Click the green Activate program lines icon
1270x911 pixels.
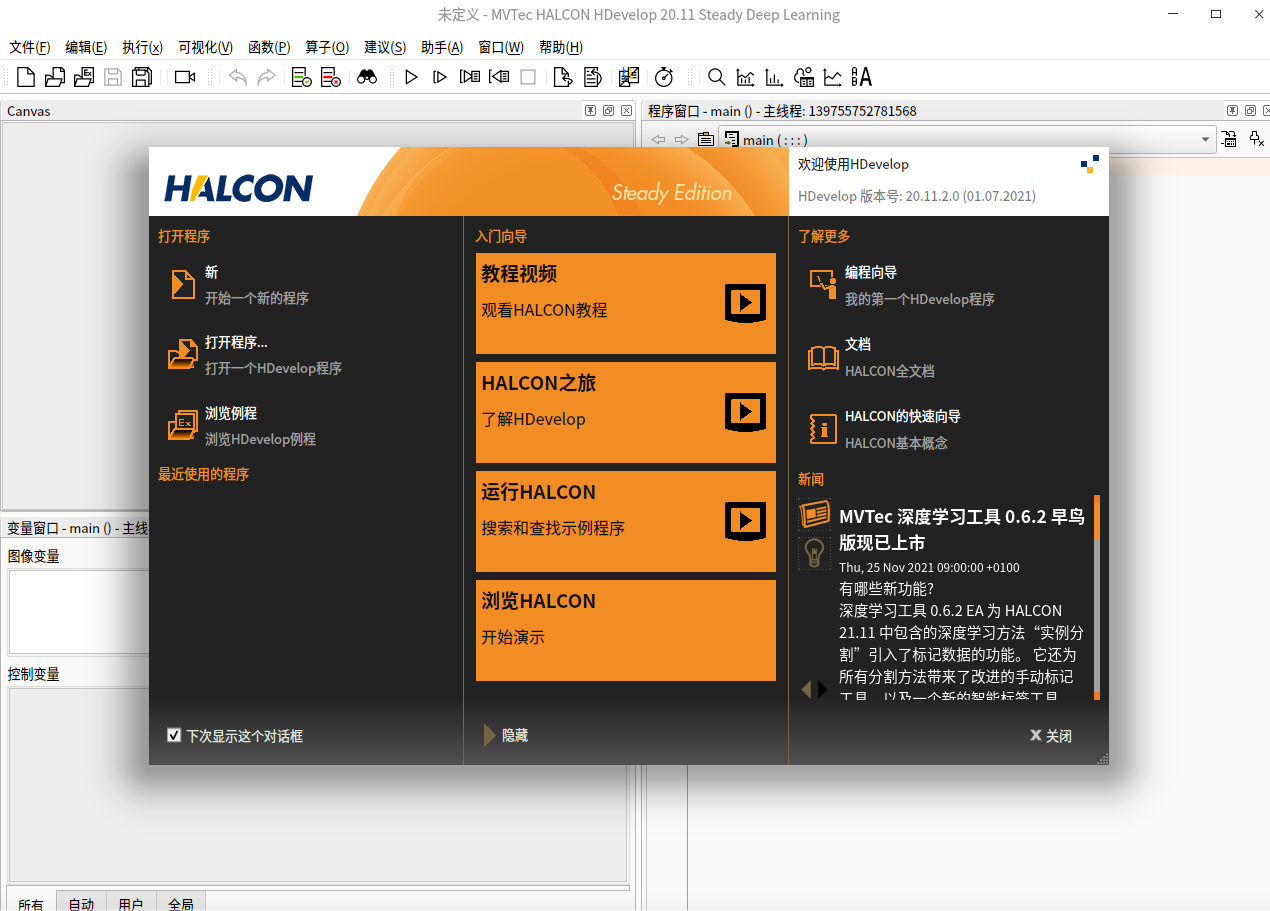[x=302, y=77]
